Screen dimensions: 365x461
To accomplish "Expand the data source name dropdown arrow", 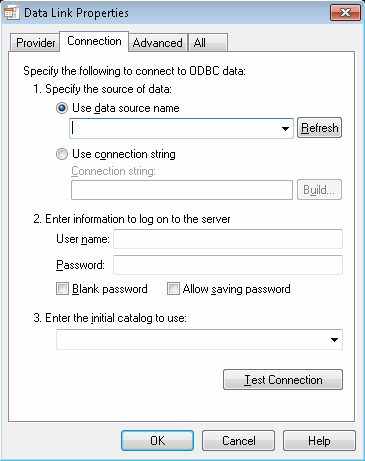I will pyautogui.click(x=285, y=128).
